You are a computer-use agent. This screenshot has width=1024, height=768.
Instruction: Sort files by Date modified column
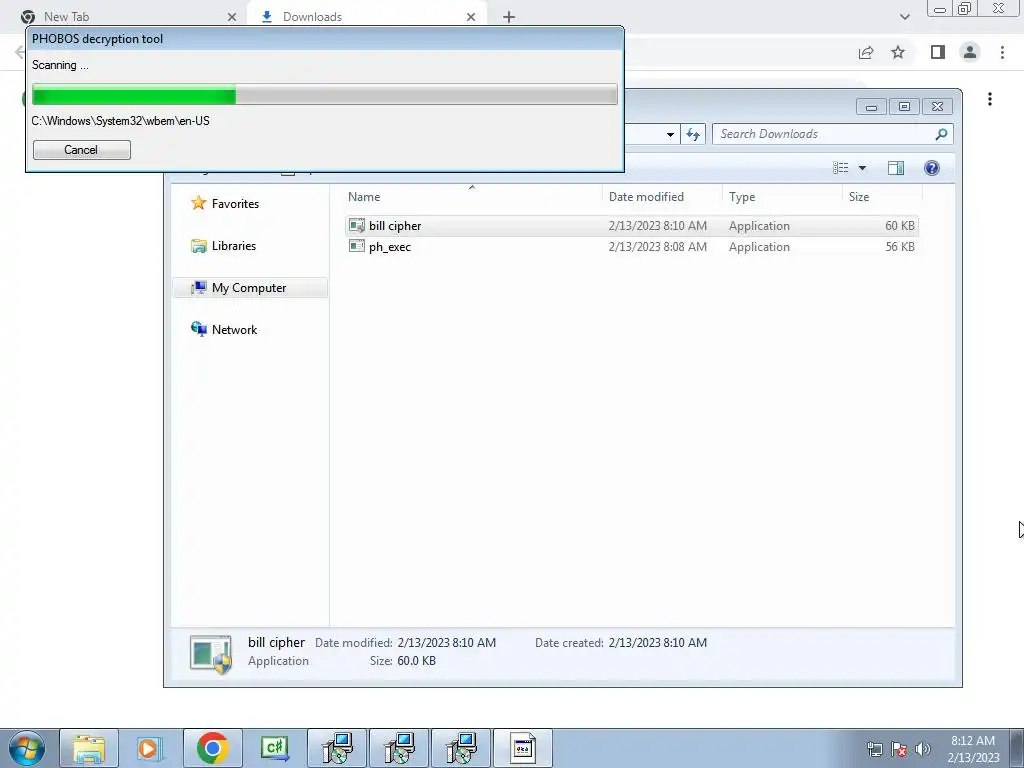tap(647, 197)
